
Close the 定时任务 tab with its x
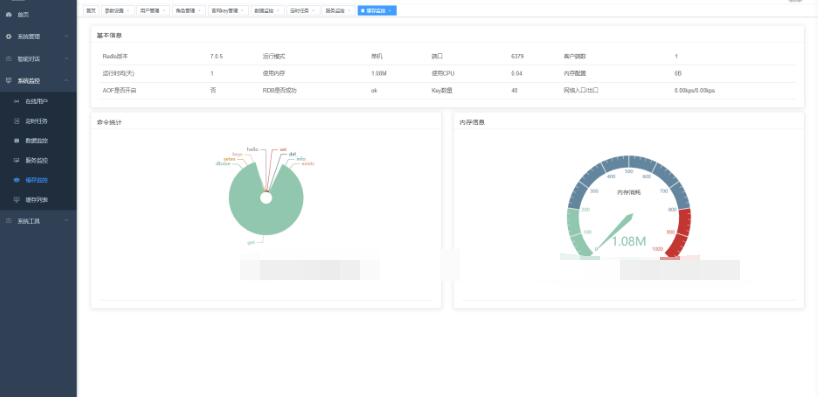pyautogui.click(x=313, y=11)
